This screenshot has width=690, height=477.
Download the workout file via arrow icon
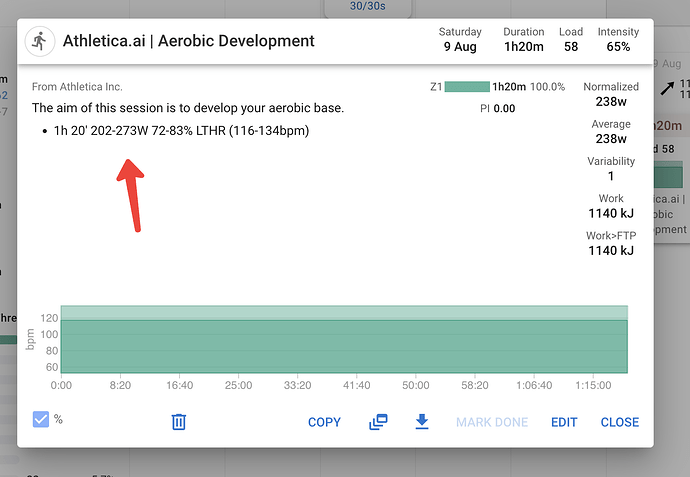point(422,422)
